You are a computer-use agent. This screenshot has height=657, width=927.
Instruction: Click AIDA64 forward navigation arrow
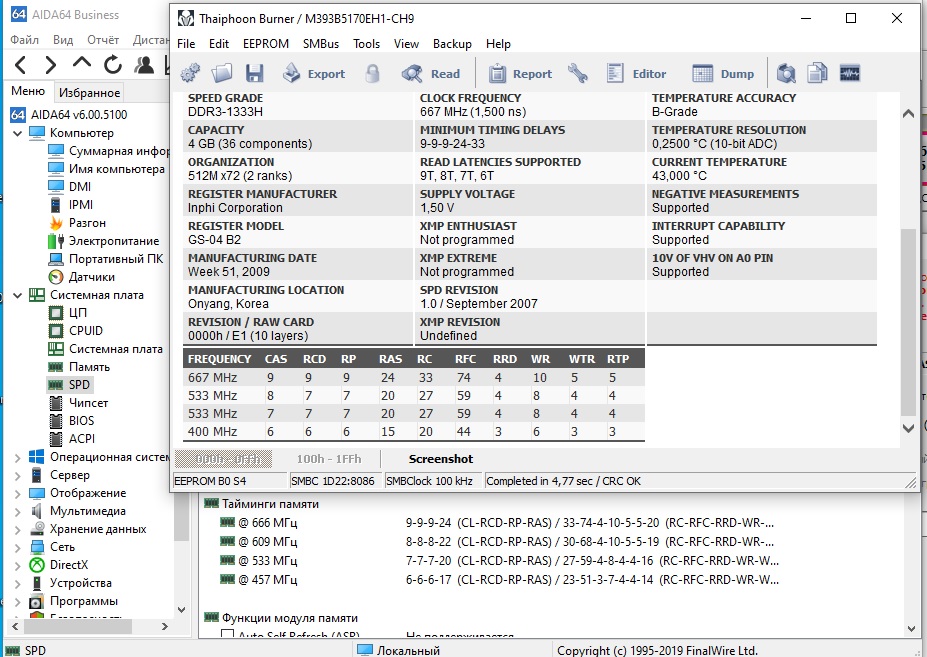[x=51, y=64]
